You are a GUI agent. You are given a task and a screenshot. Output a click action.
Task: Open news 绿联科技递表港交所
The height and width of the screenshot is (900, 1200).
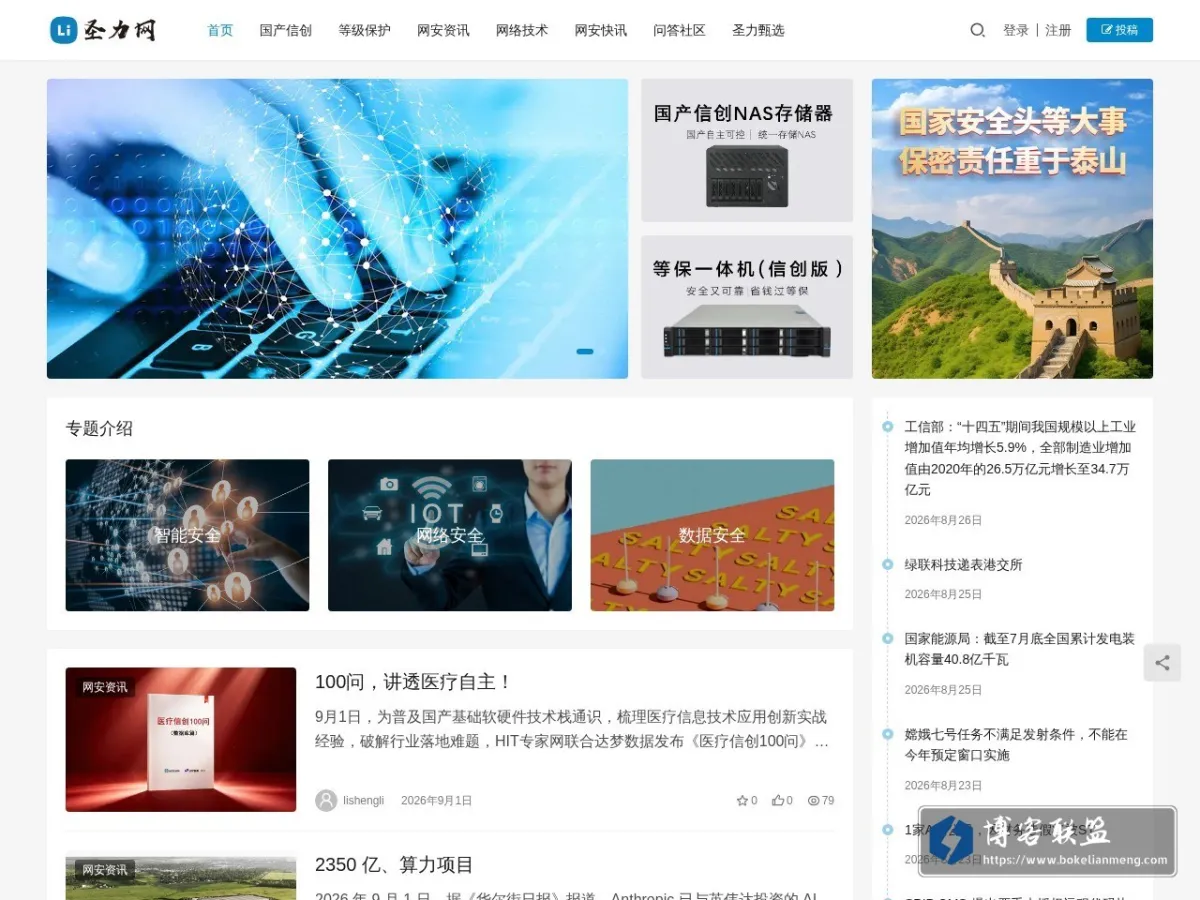click(964, 564)
